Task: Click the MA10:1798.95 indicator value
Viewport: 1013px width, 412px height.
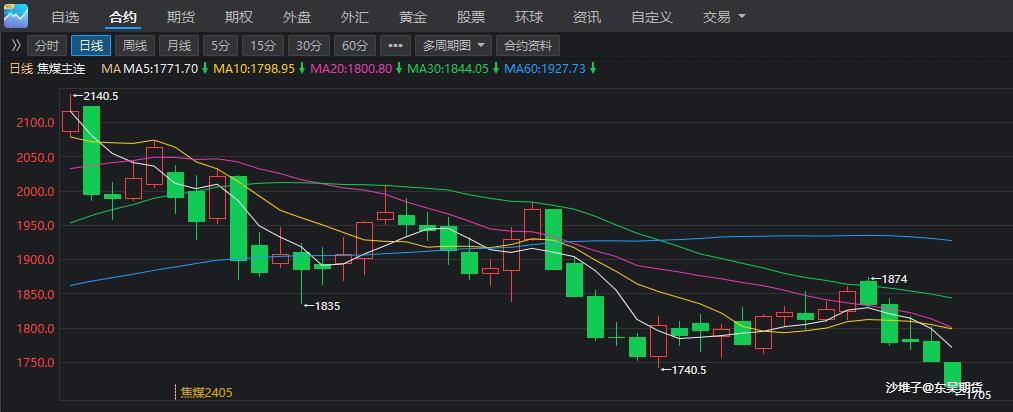Action: 254,68
